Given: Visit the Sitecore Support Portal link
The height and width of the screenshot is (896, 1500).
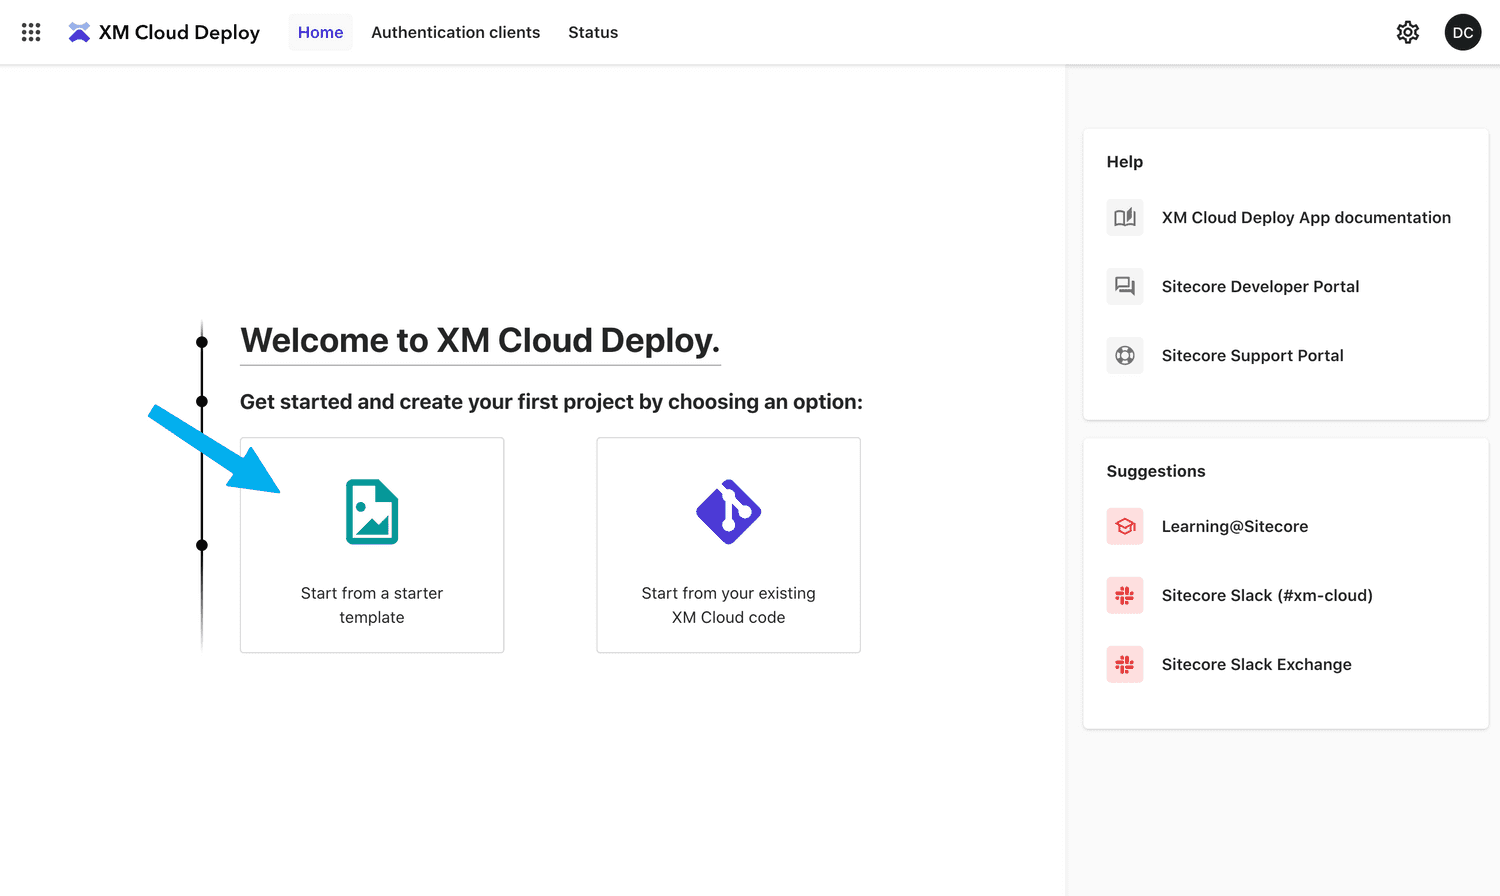Looking at the screenshot, I should (1252, 355).
